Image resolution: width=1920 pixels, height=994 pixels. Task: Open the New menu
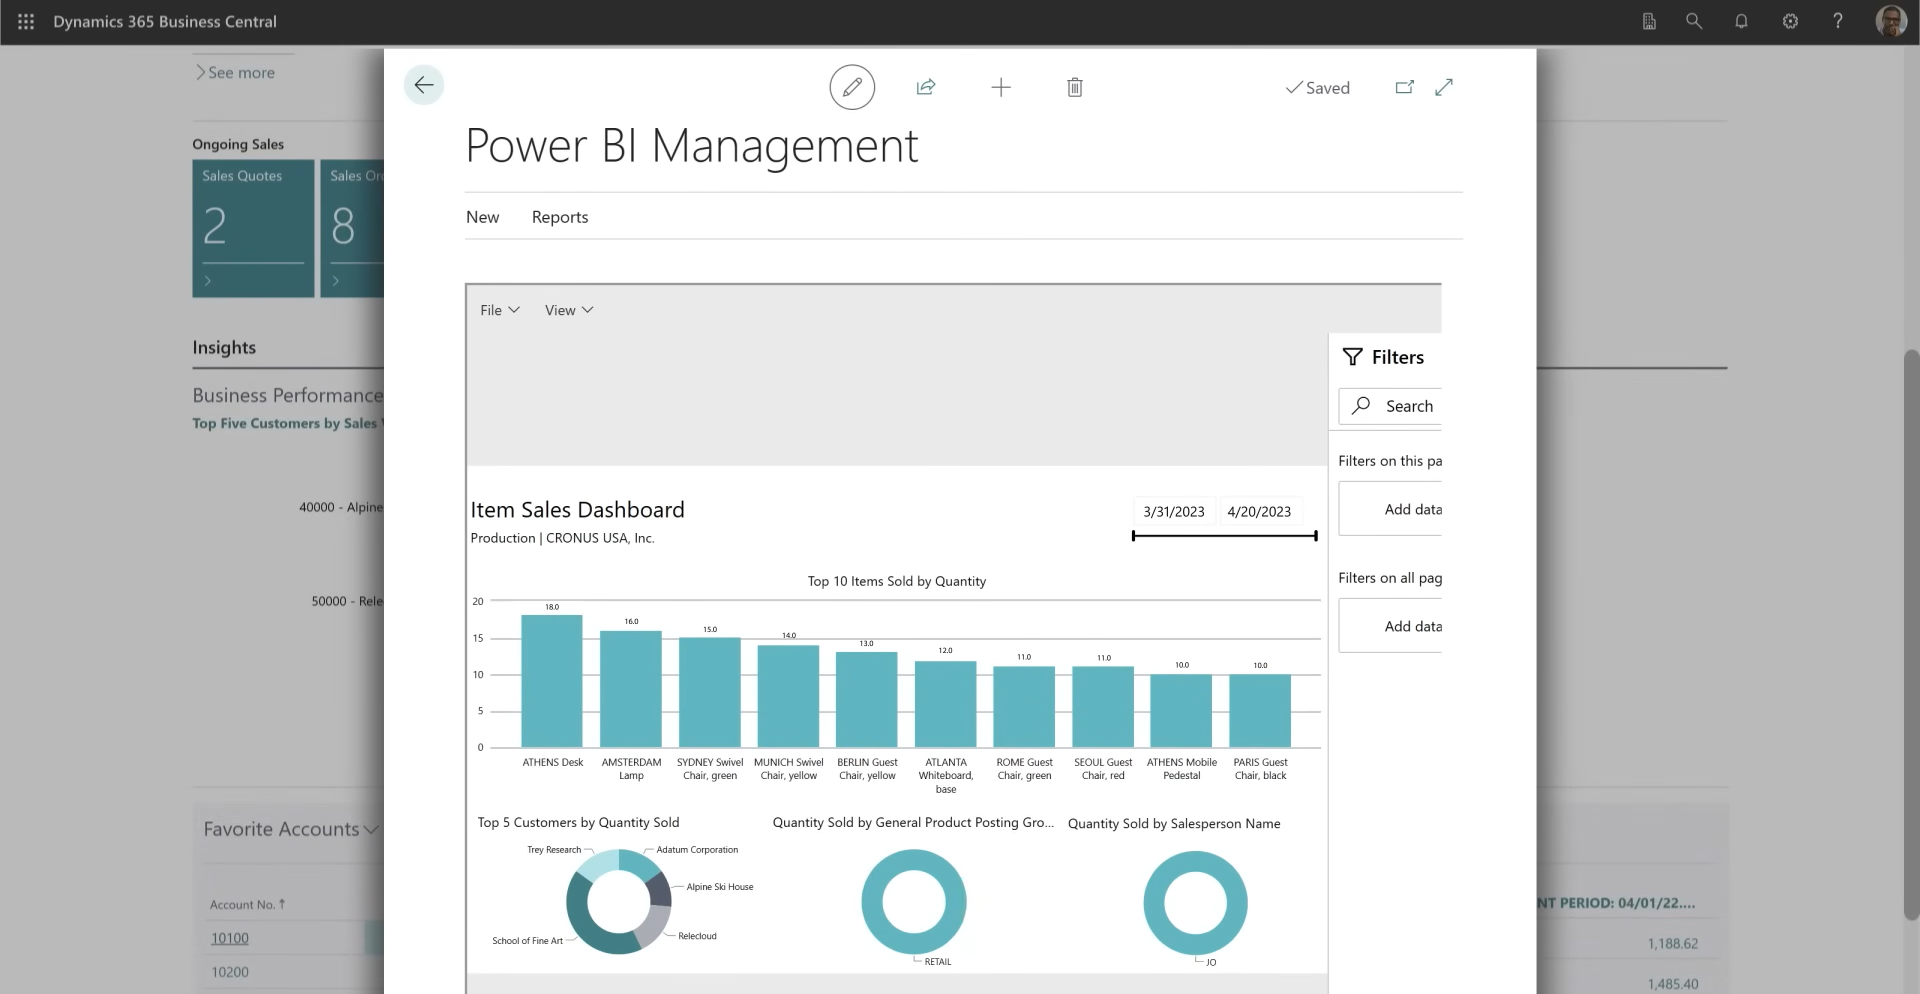[x=482, y=217]
